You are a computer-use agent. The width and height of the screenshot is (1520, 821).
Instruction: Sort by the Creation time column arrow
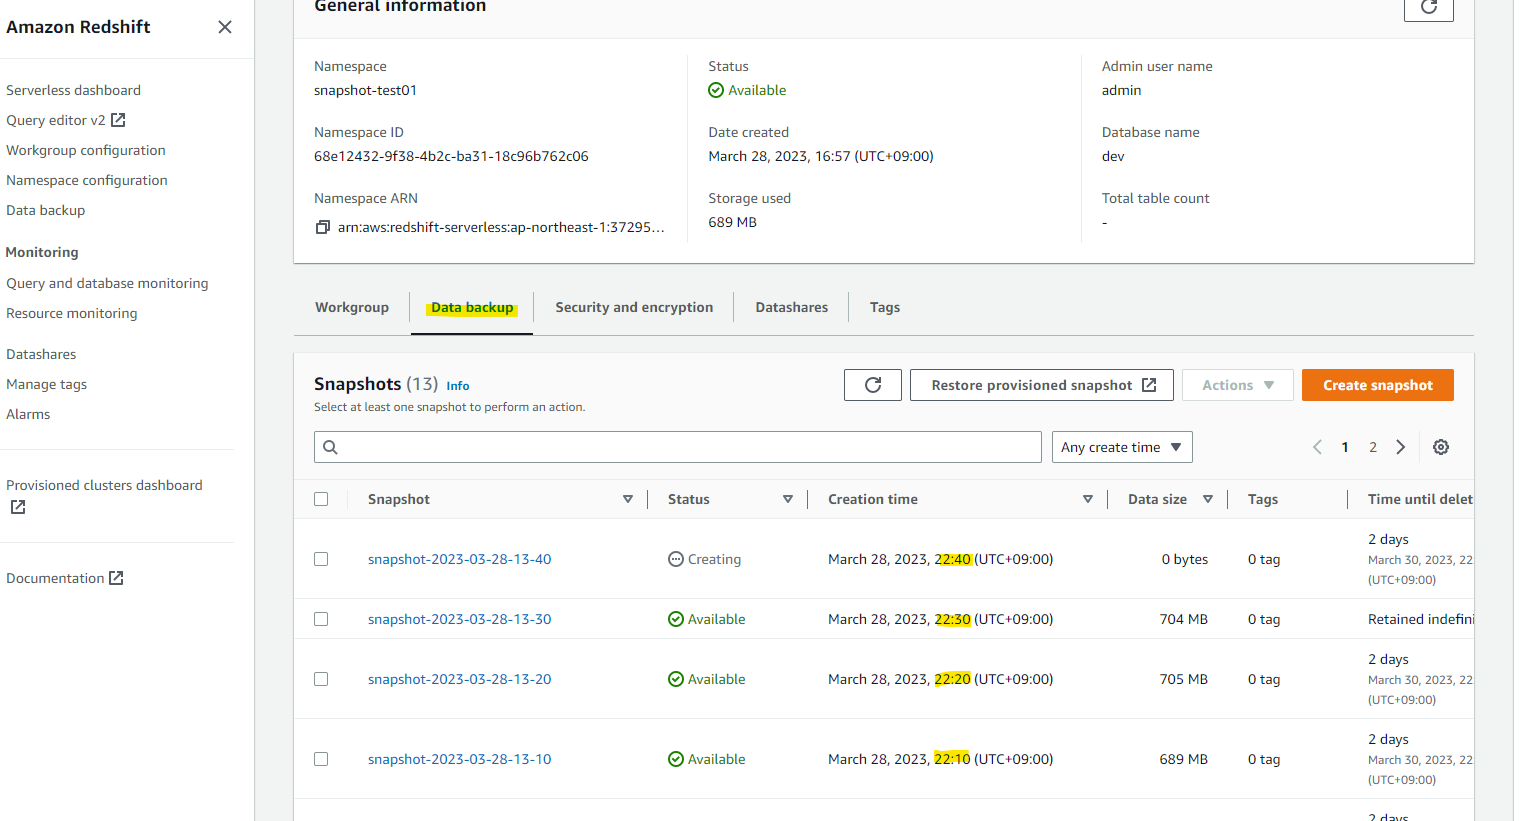(x=1088, y=499)
